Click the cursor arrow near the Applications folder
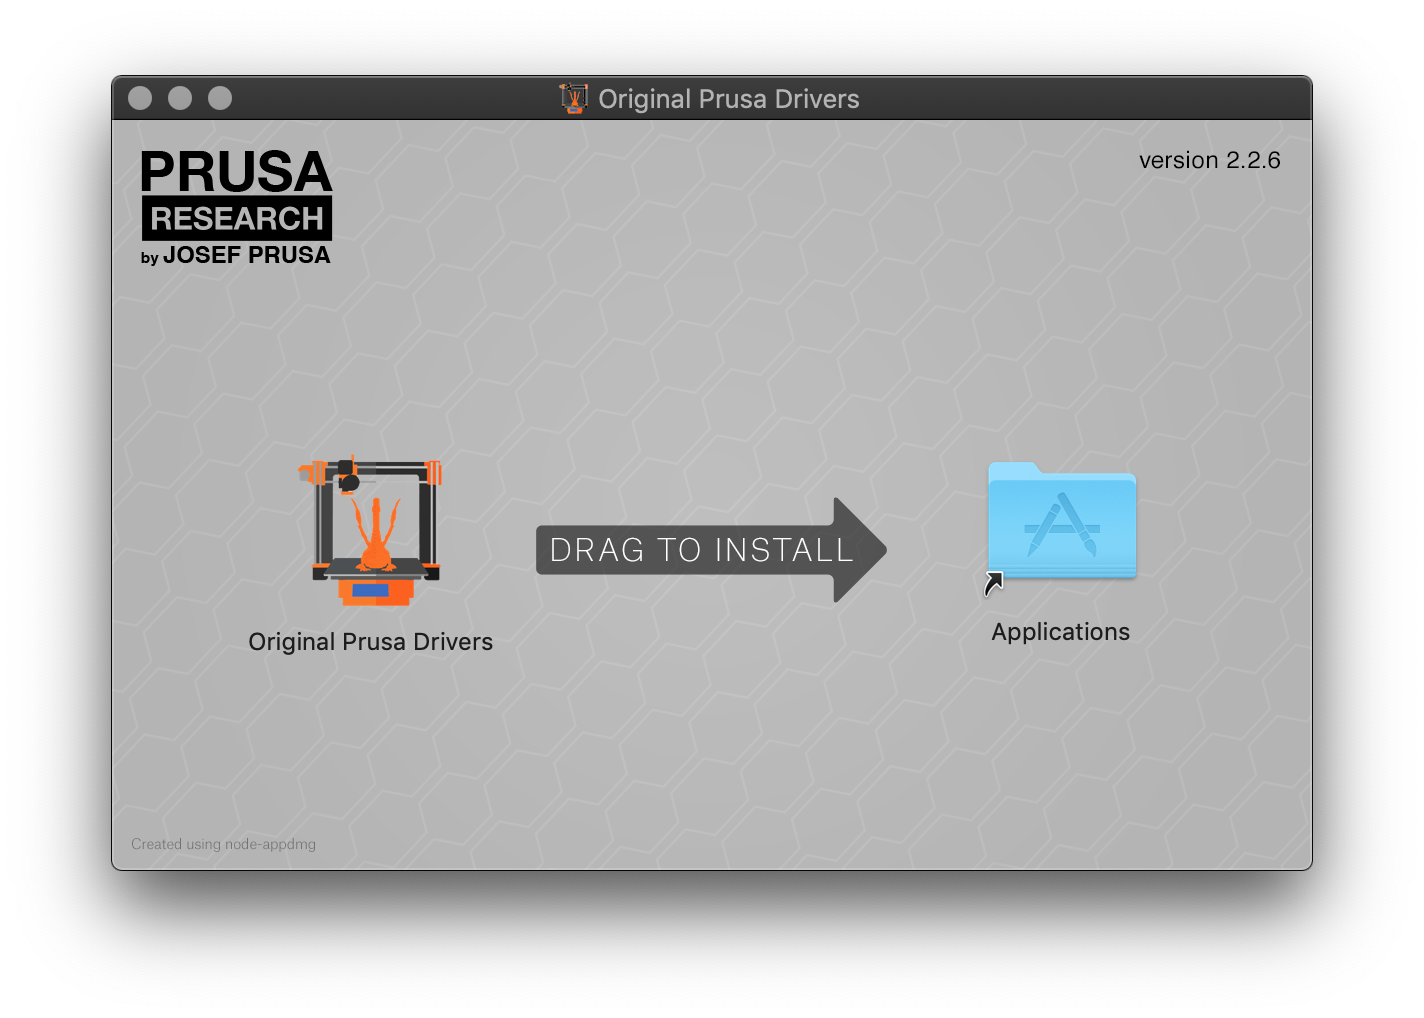The width and height of the screenshot is (1424, 1018). (992, 582)
